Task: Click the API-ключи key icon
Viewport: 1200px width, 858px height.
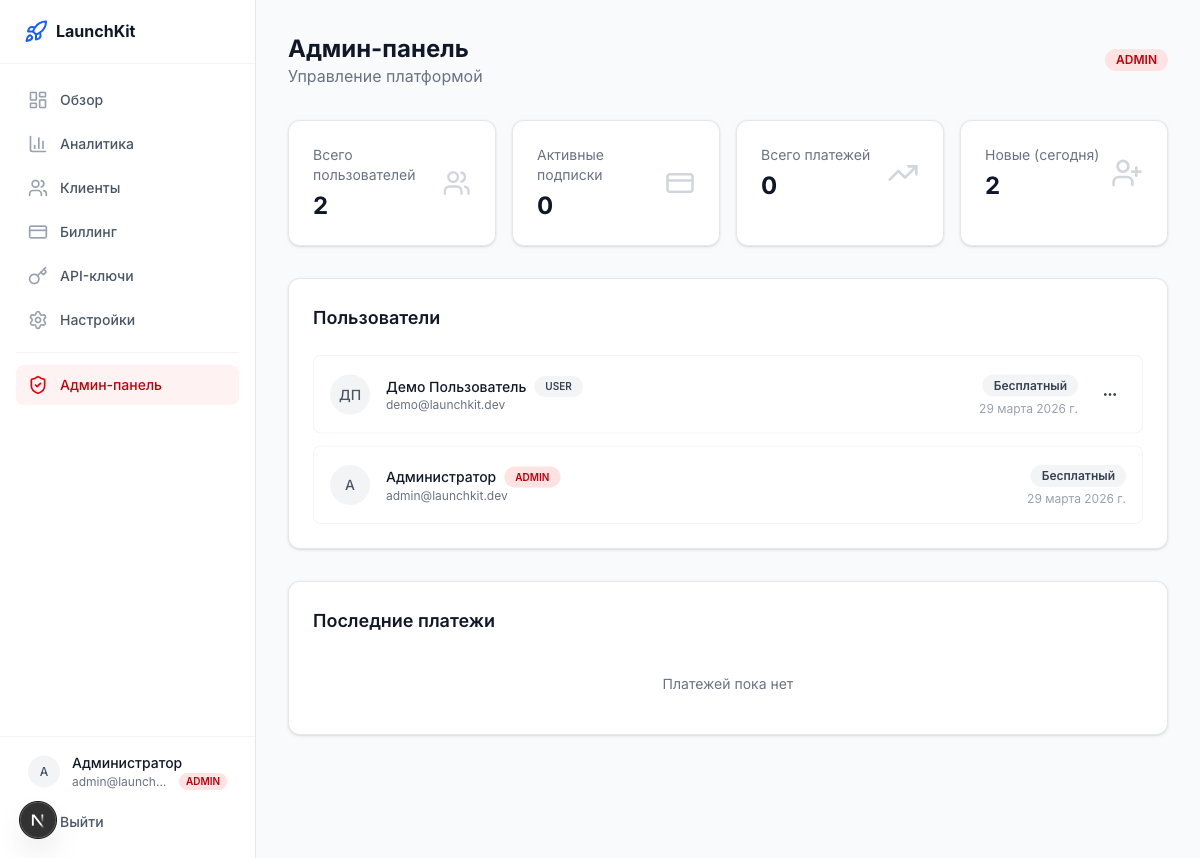Action: pos(38,276)
